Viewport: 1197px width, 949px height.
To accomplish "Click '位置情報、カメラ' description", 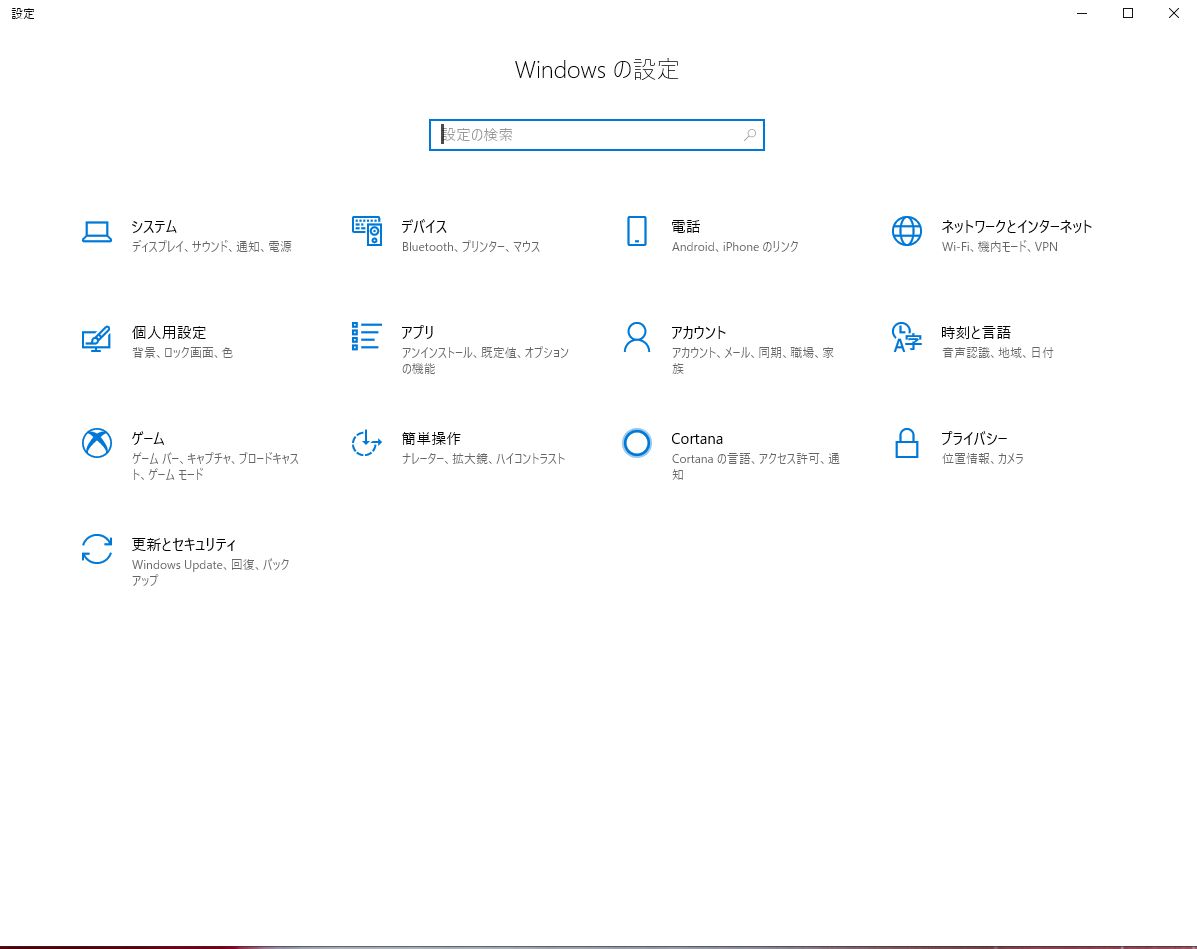I will (x=982, y=459).
